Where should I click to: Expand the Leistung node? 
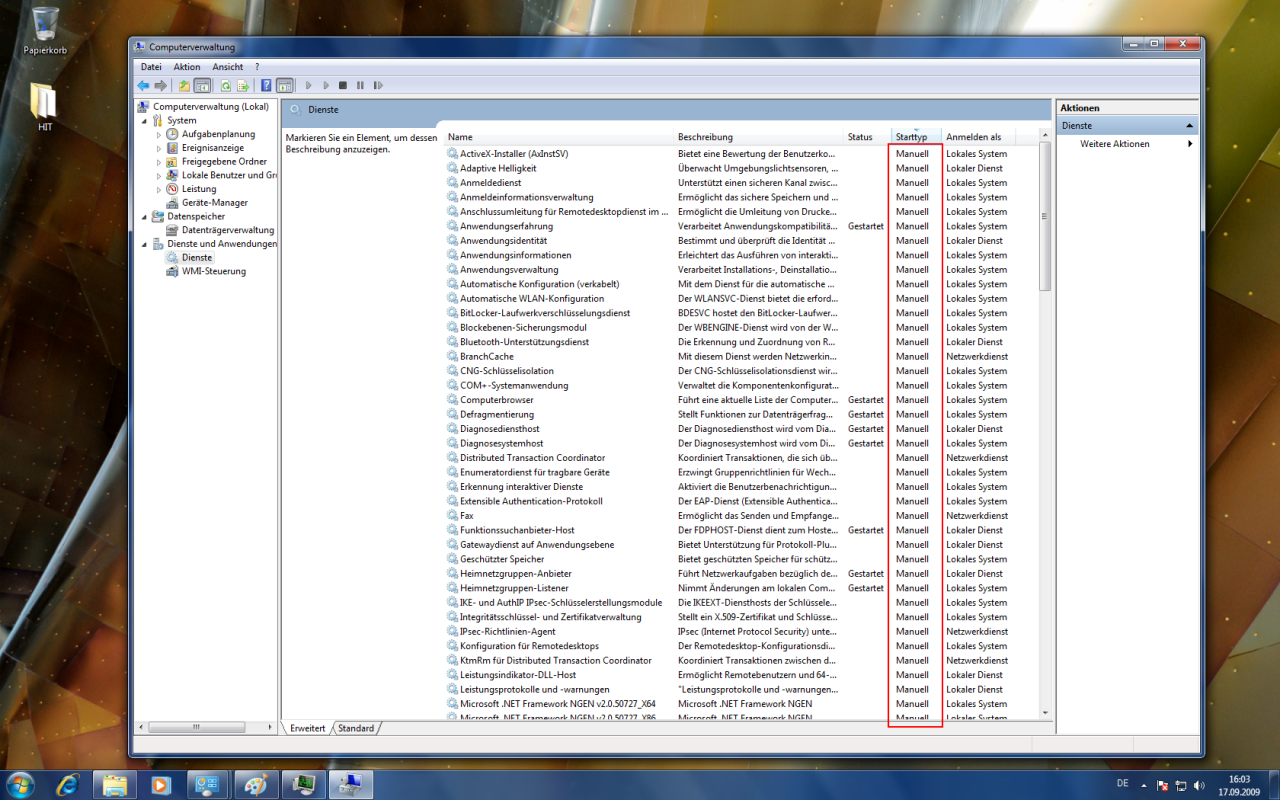158,189
